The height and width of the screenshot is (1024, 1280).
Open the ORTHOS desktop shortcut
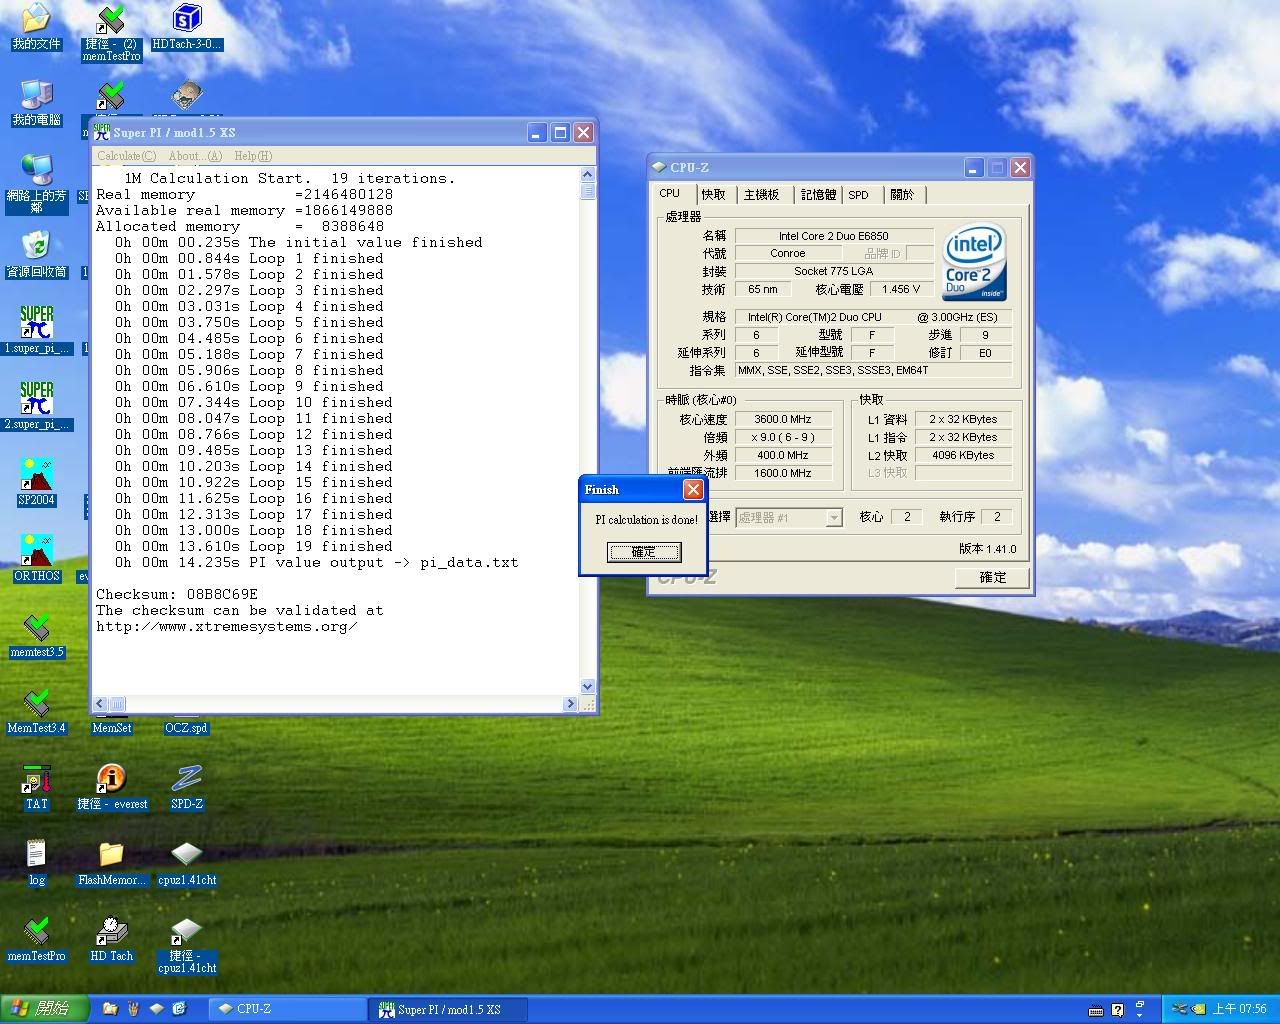coord(37,558)
